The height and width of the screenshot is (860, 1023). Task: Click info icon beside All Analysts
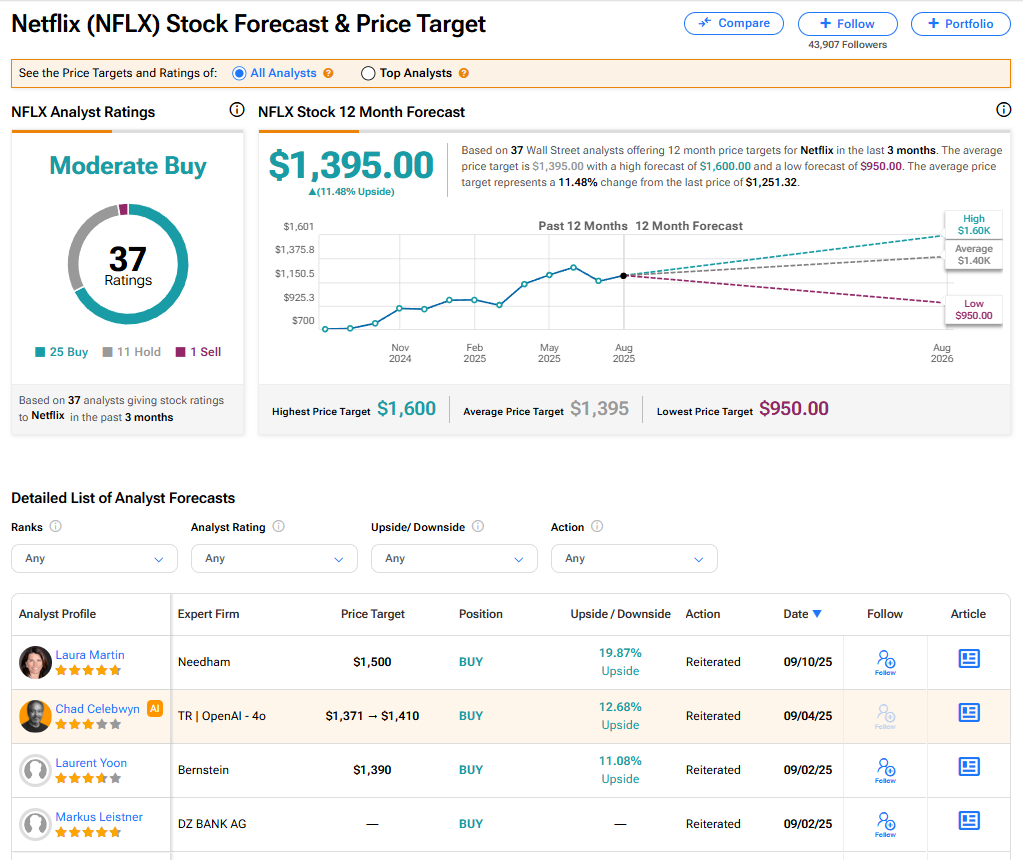(328, 73)
